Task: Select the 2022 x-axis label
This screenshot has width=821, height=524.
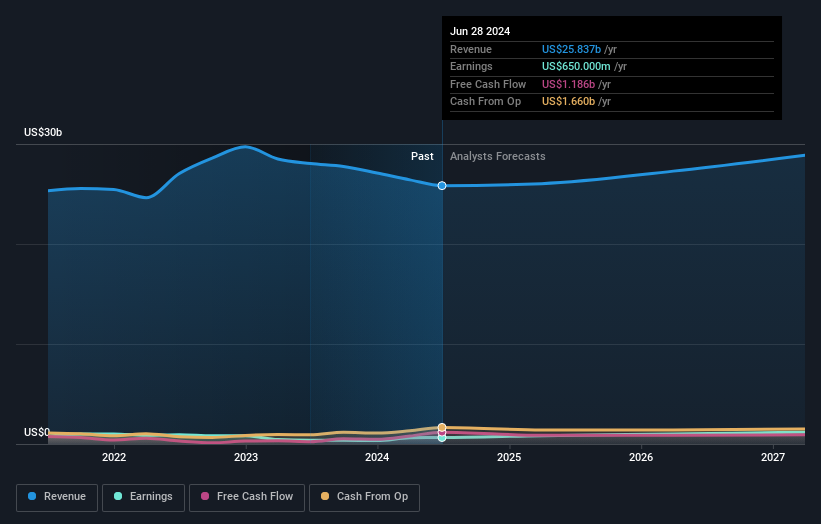Action: [x=114, y=458]
